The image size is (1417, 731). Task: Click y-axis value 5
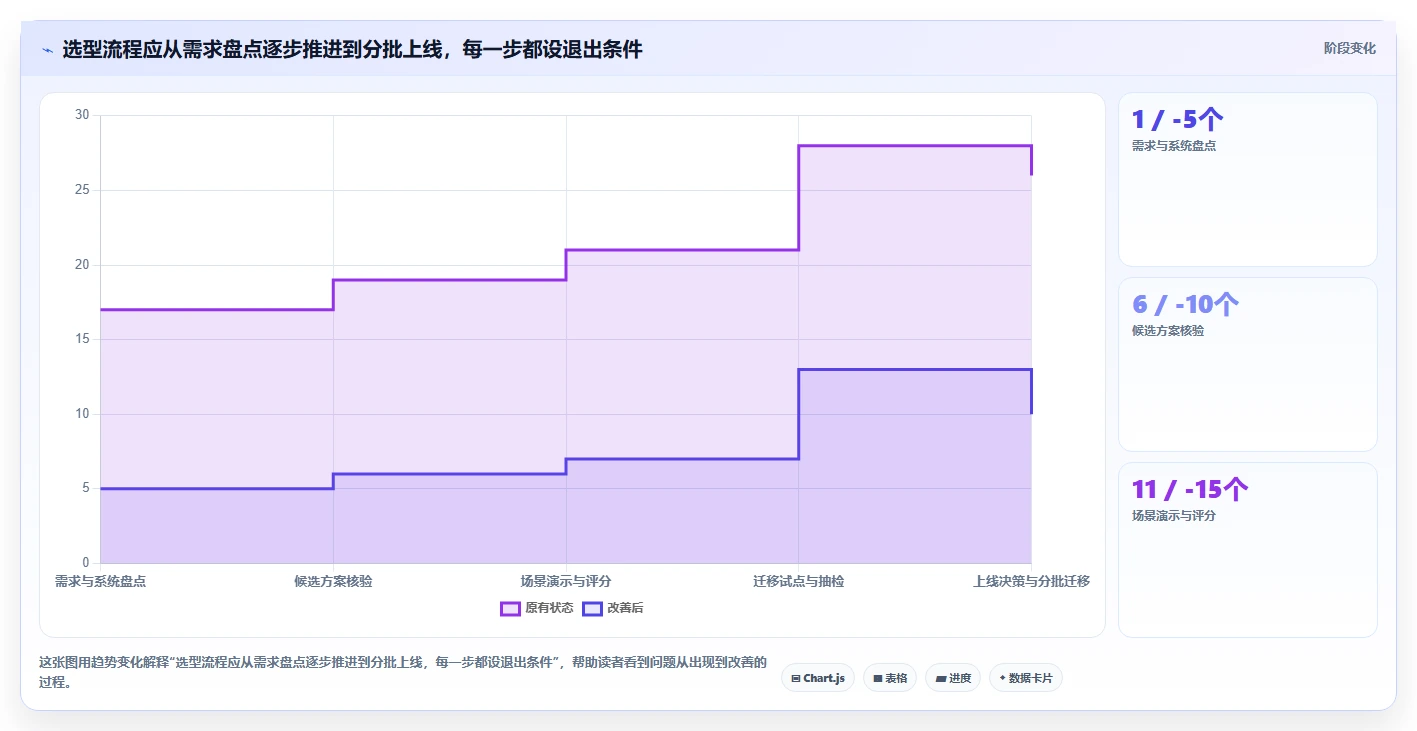point(86,488)
